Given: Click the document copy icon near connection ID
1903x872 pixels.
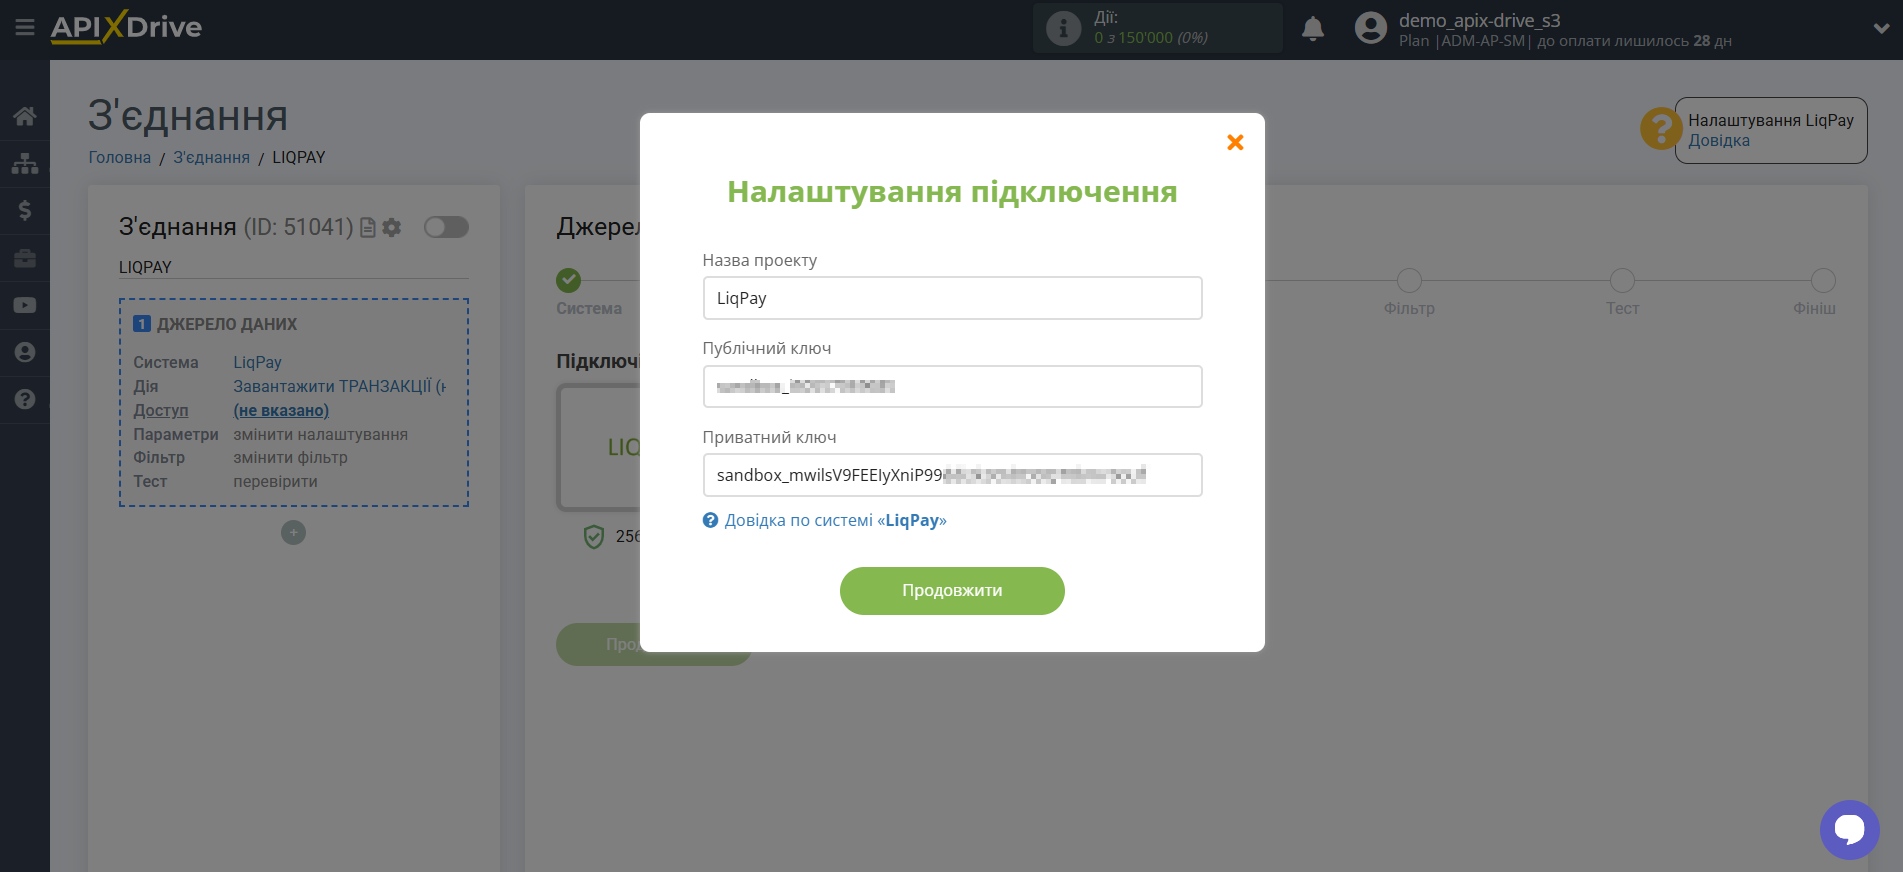Looking at the screenshot, I should [x=368, y=228].
